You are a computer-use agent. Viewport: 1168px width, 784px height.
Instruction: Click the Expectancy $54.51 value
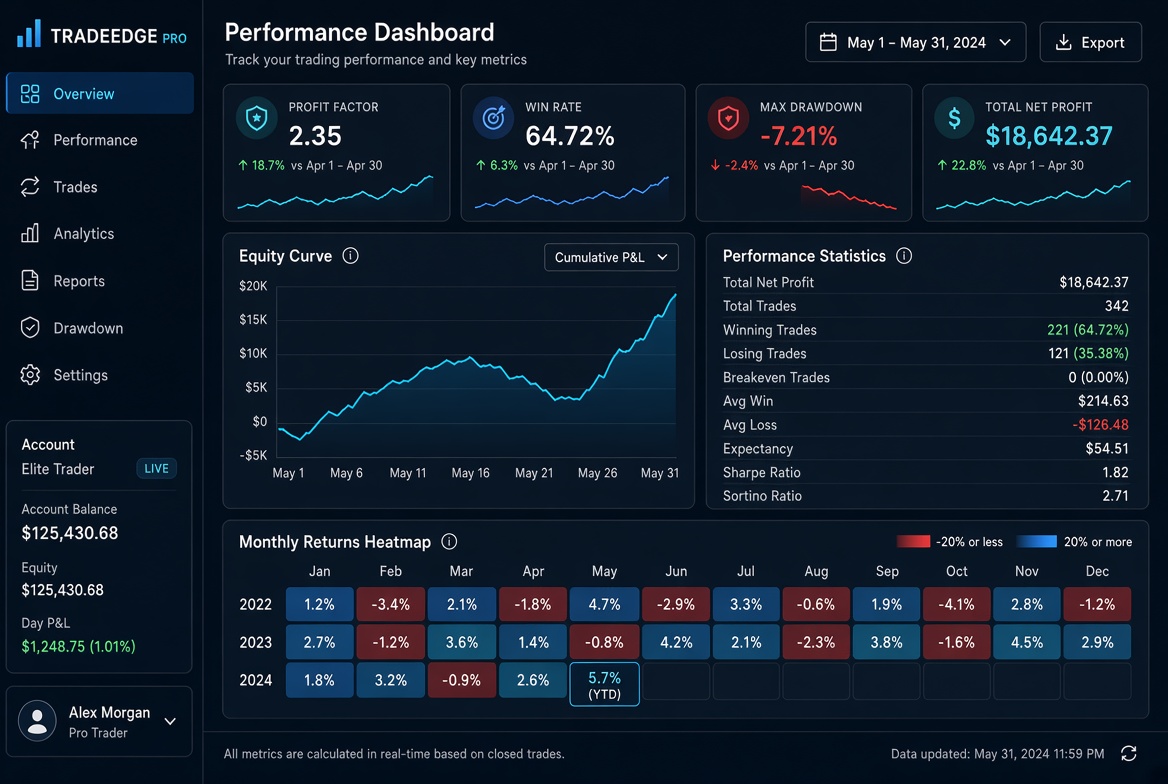click(x=1107, y=449)
